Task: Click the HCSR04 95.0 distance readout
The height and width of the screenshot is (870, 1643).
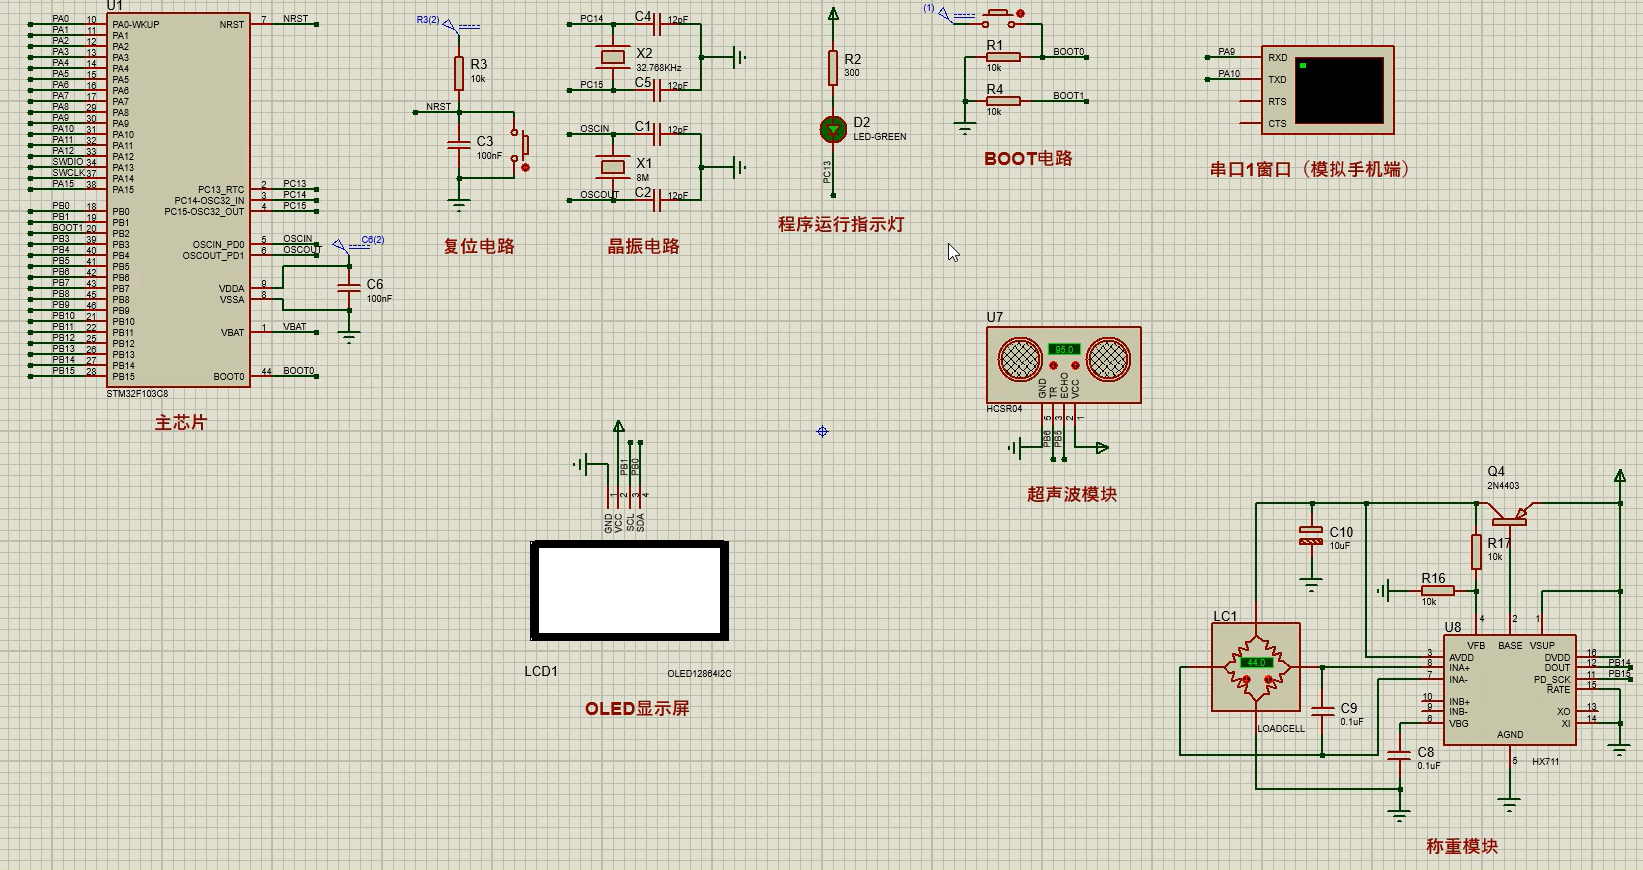Action: pyautogui.click(x=1064, y=350)
